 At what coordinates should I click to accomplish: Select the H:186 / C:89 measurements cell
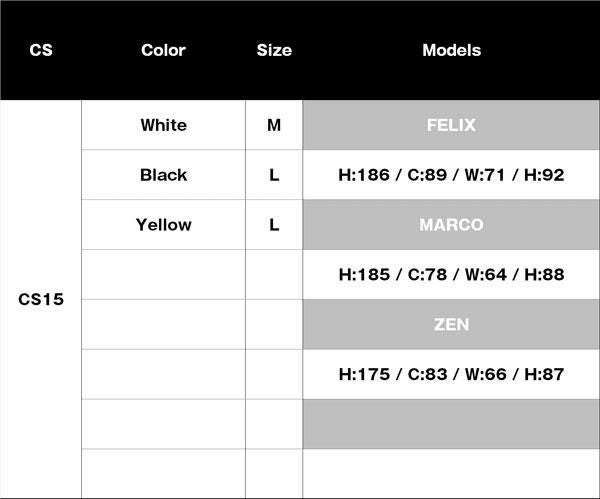[451, 175]
